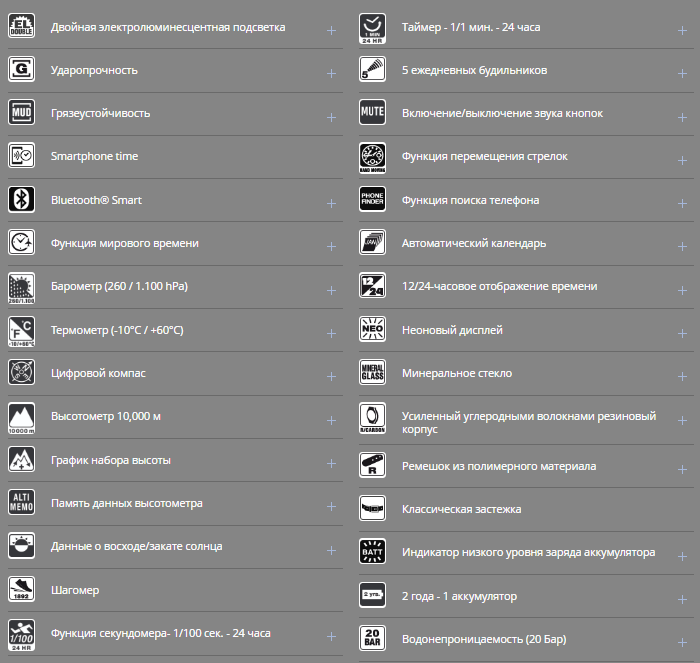Click the 5 ежедневных будильников label

point(474,70)
